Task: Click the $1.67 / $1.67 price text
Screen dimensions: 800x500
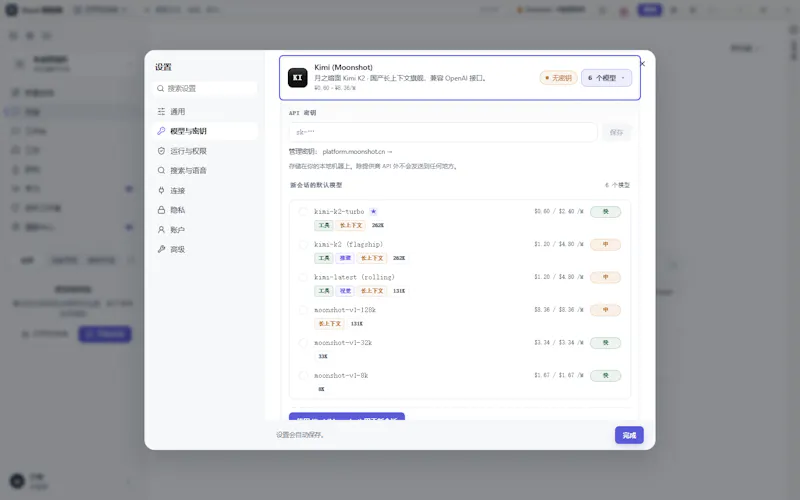Action: tap(559, 375)
